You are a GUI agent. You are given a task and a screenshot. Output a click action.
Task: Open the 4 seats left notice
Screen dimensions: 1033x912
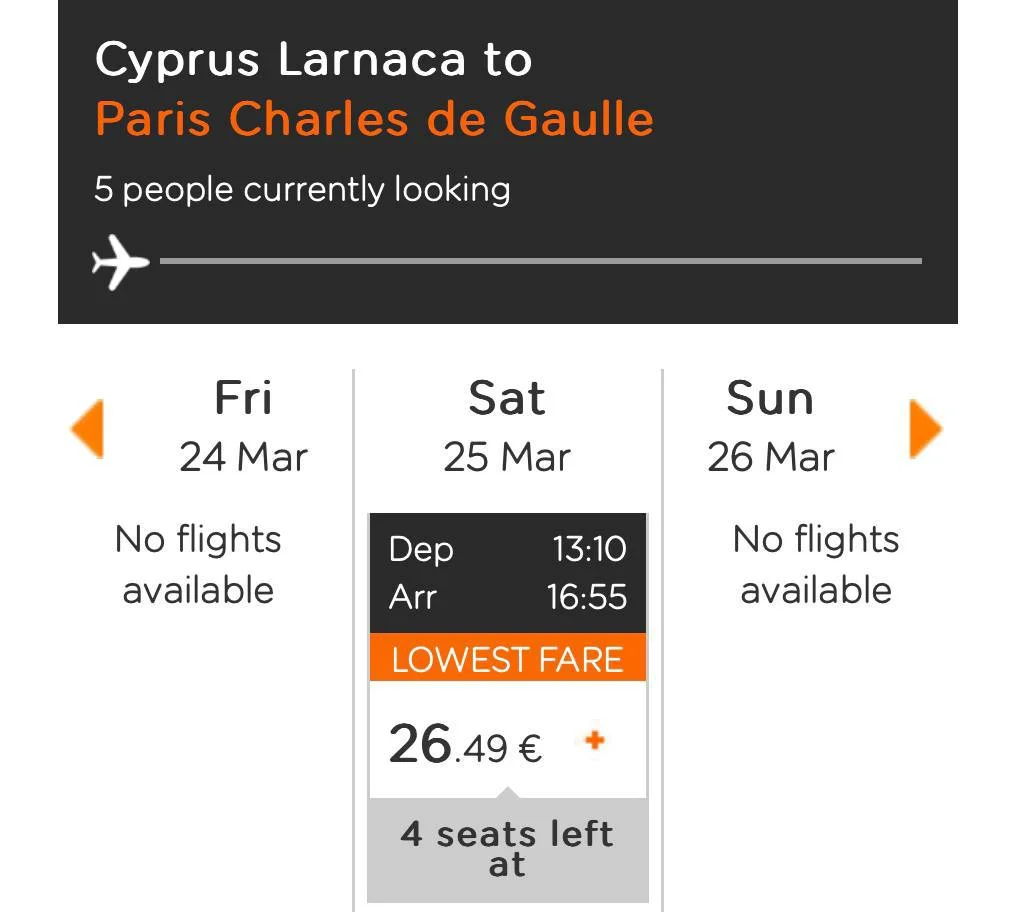(507, 848)
